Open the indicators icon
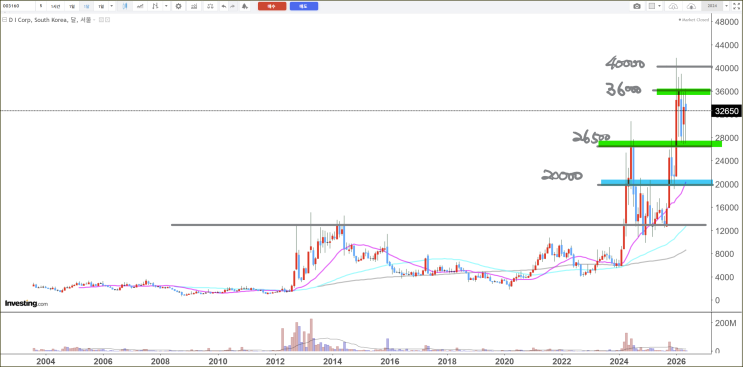This screenshot has height=367, width=743. coord(194,6)
